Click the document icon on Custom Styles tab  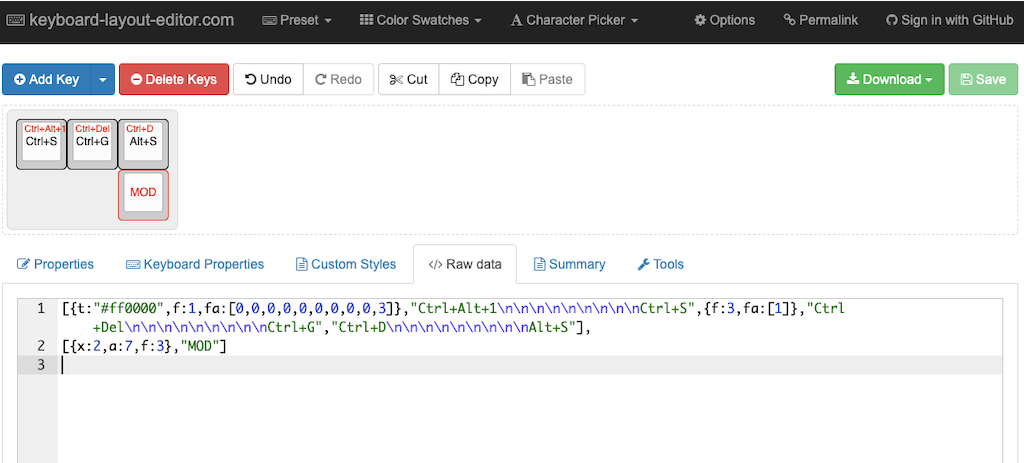click(302, 264)
